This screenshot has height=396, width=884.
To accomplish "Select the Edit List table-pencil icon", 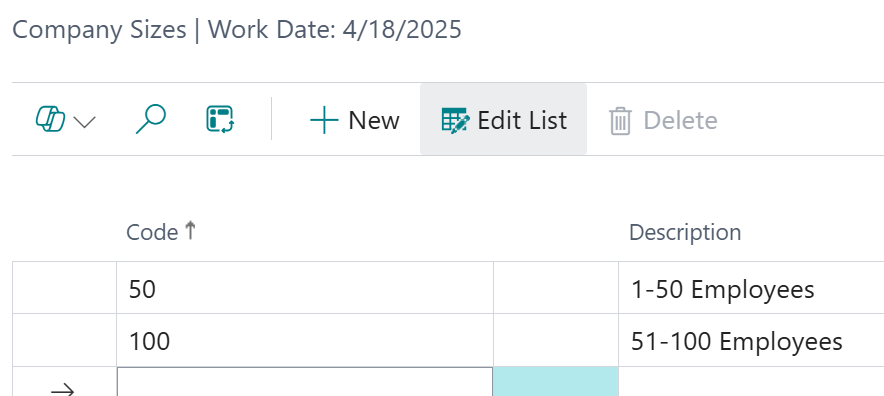I will click(455, 120).
